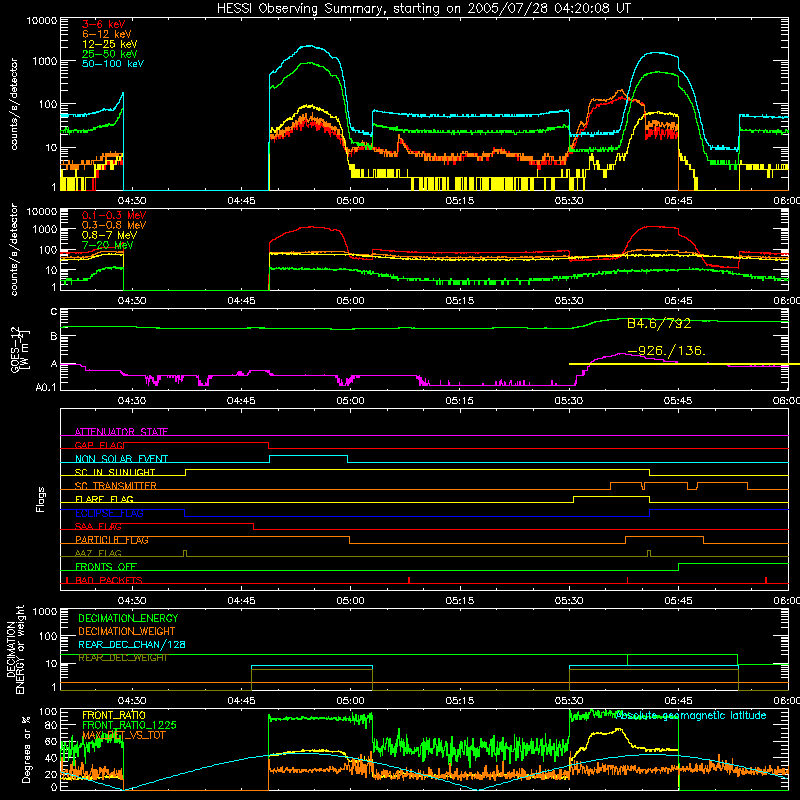Click the SAA_FLAG label
This screenshot has width=800, height=800.
pyautogui.click(x=98, y=526)
